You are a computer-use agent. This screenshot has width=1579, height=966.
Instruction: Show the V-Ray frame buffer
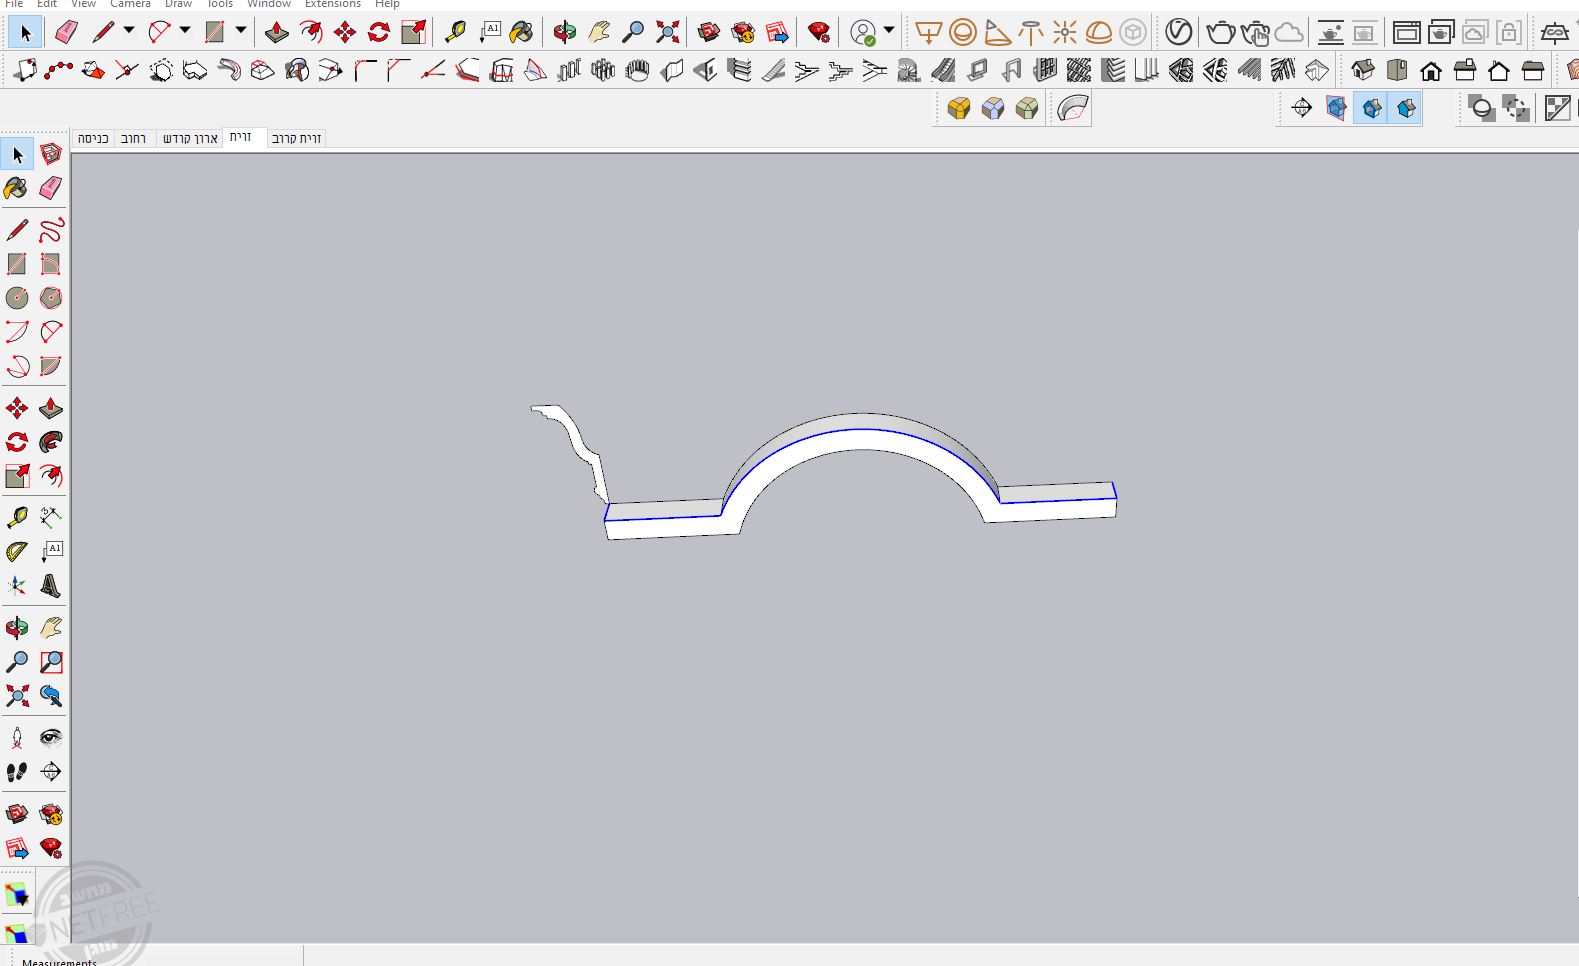[x=1407, y=33]
